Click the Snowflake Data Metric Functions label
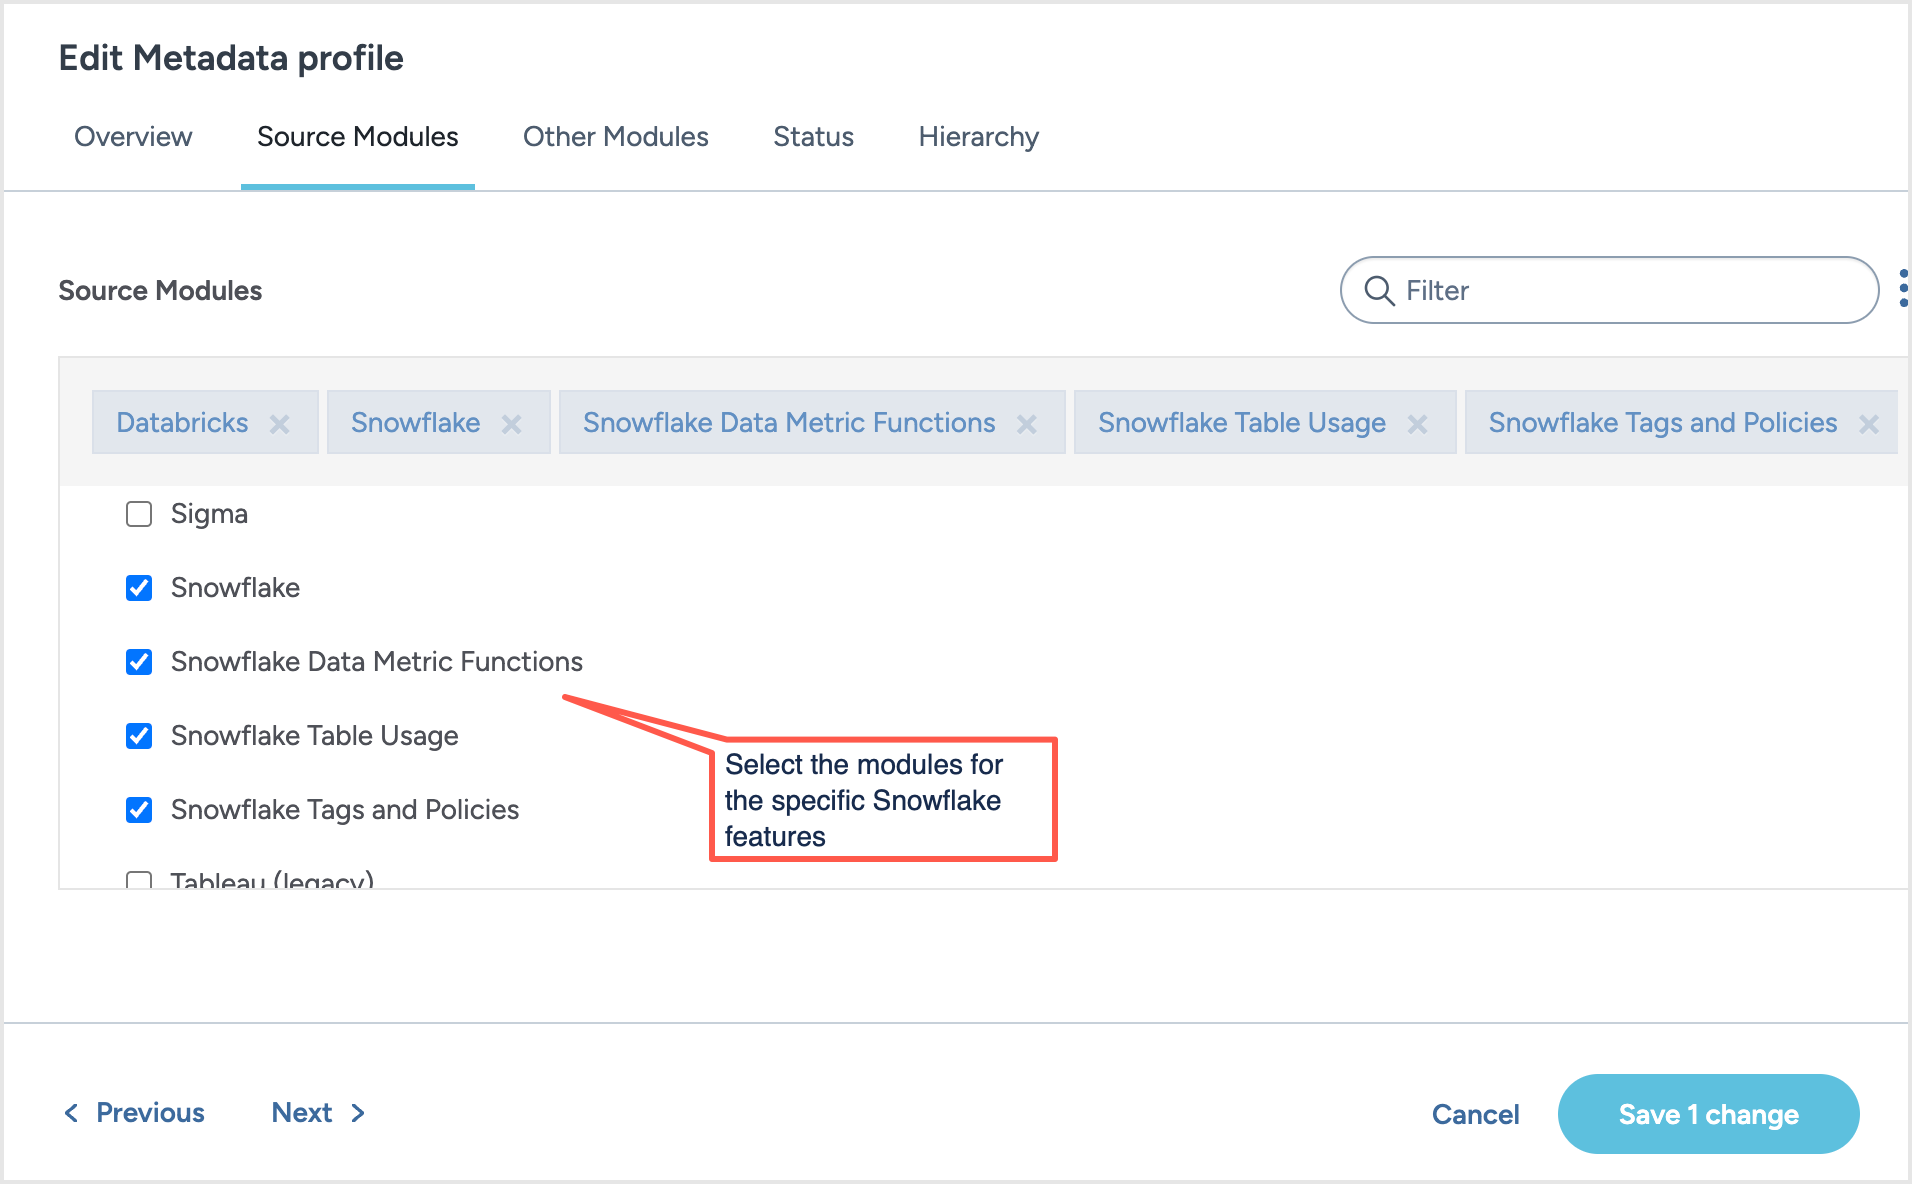1912x1184 pixels. point(377,662)
